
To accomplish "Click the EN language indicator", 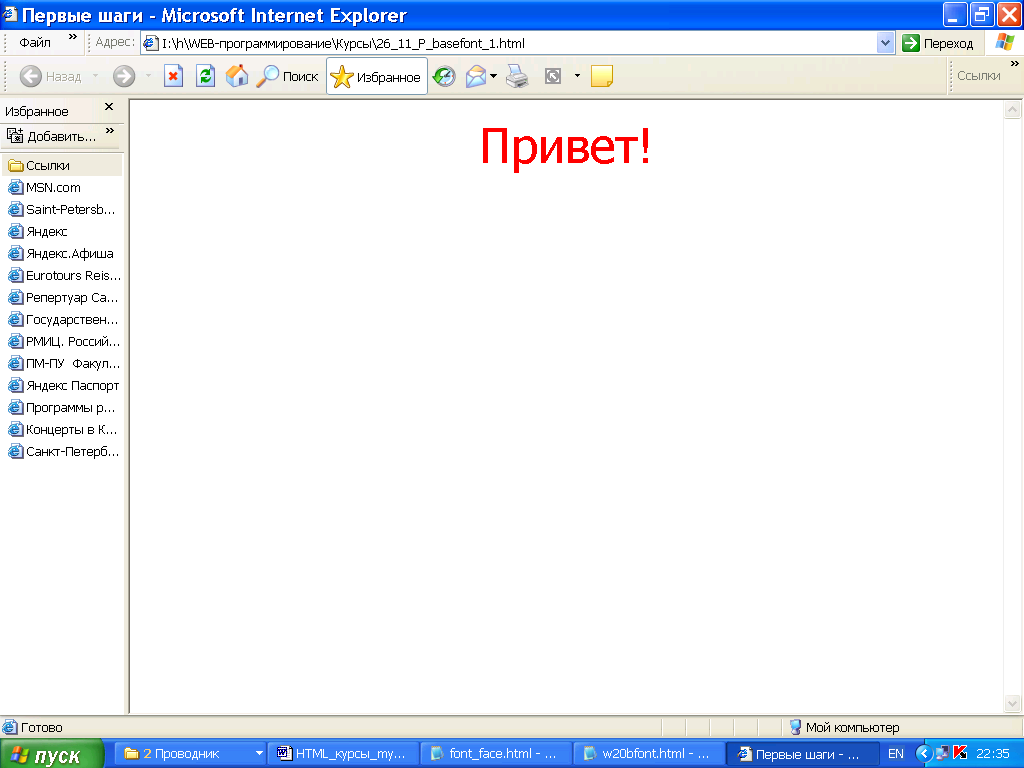I will click(896, 754).
